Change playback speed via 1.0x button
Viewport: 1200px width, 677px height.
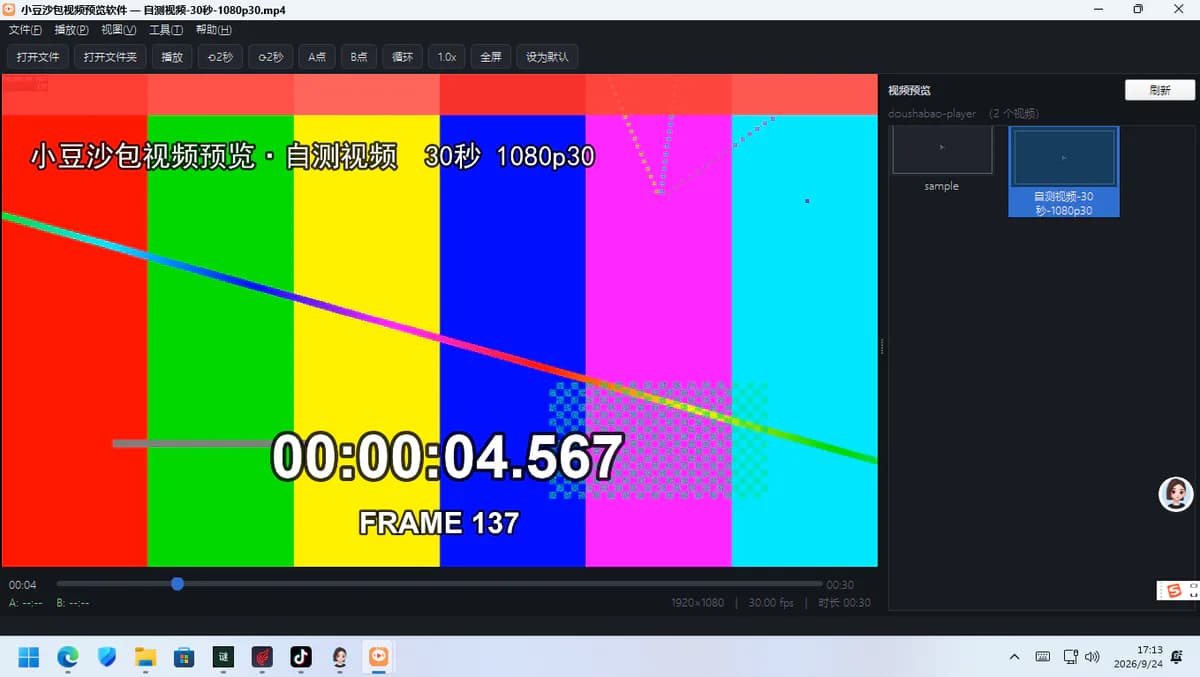[447, 57]
